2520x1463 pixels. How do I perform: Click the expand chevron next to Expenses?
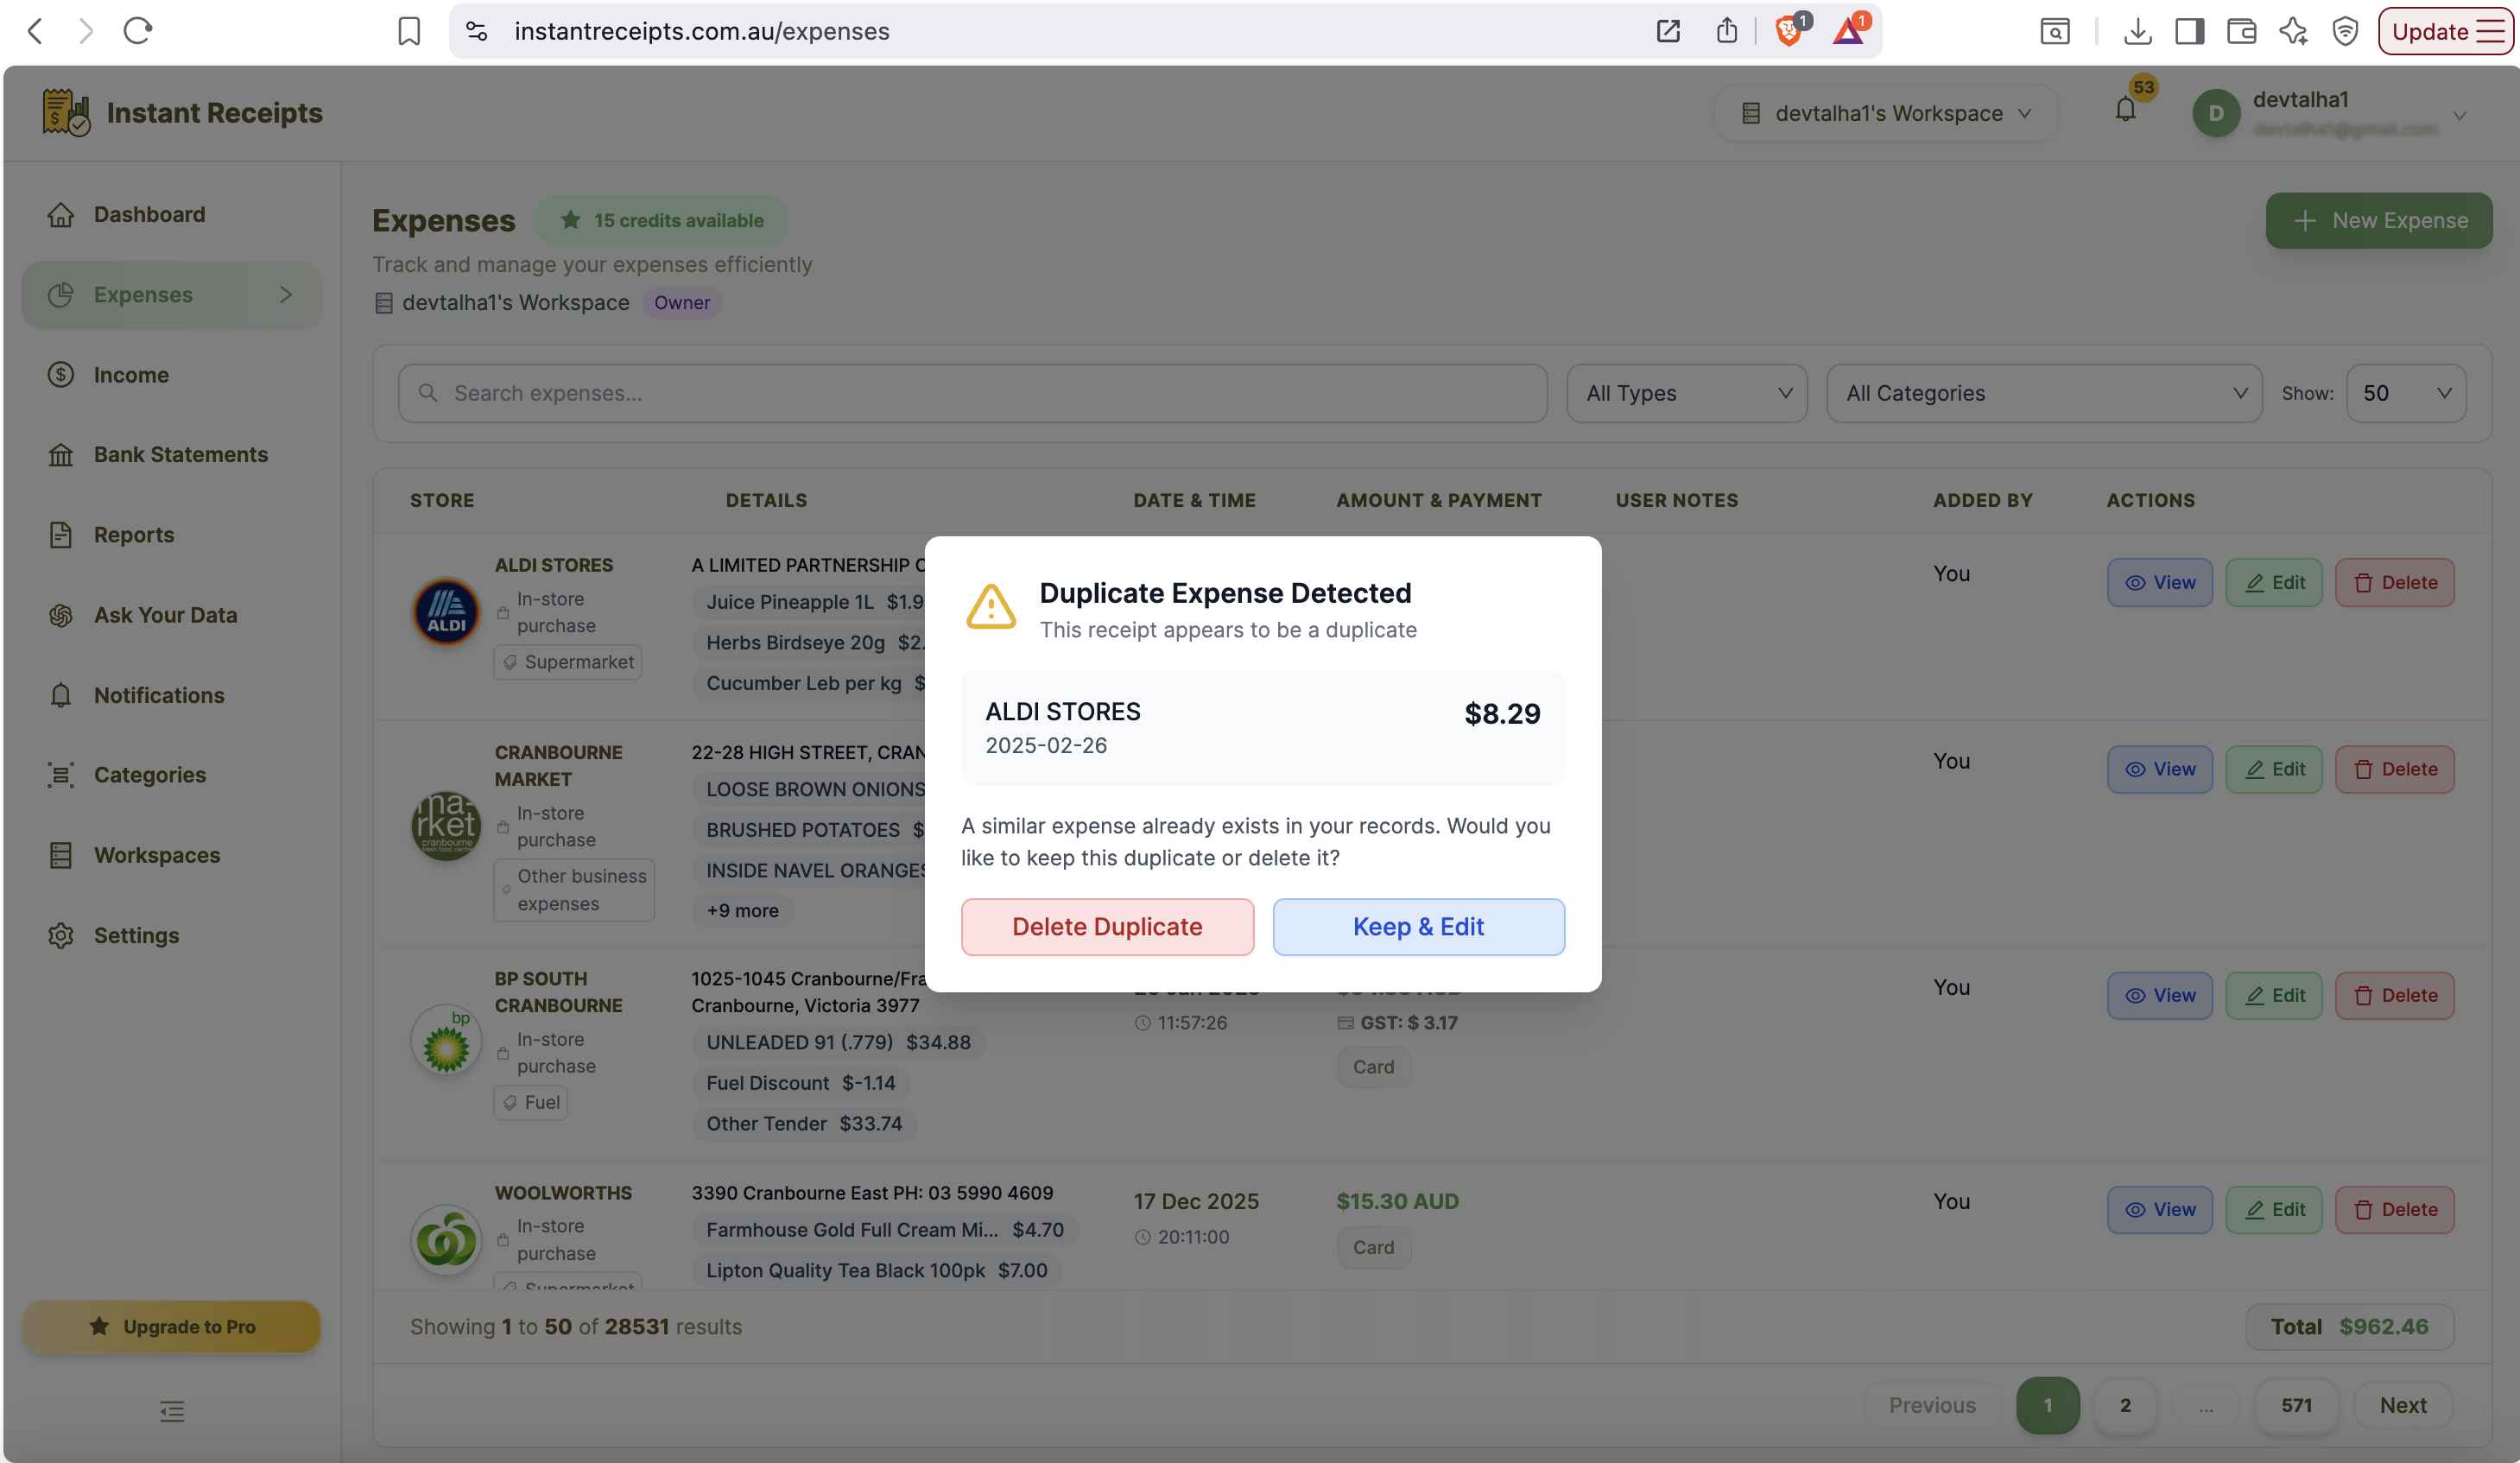tap(286, 294)
